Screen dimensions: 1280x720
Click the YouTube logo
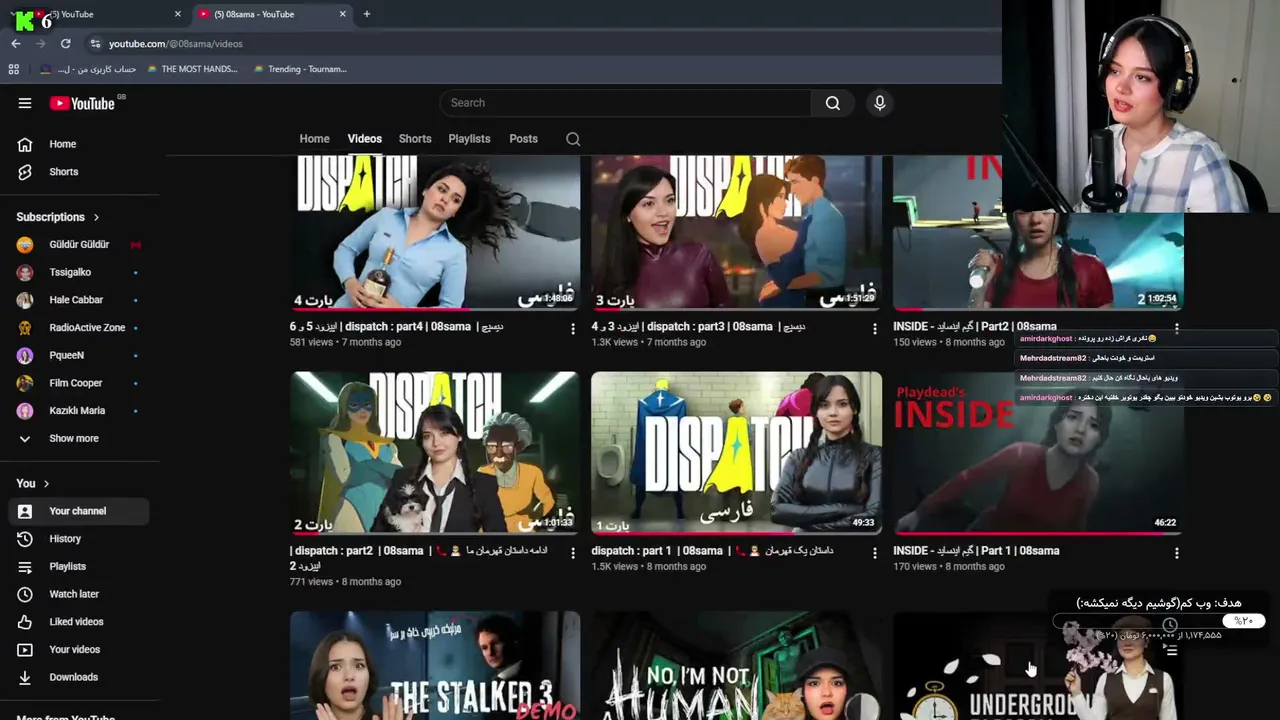(x=83, y=103)
